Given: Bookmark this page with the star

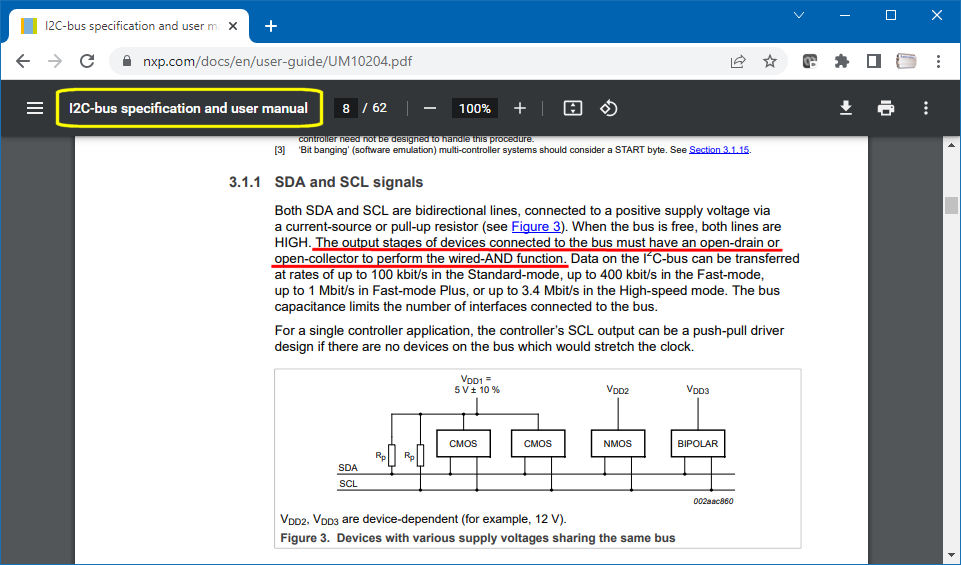Looking at the screenshot, I should click(x=770, y=61).
